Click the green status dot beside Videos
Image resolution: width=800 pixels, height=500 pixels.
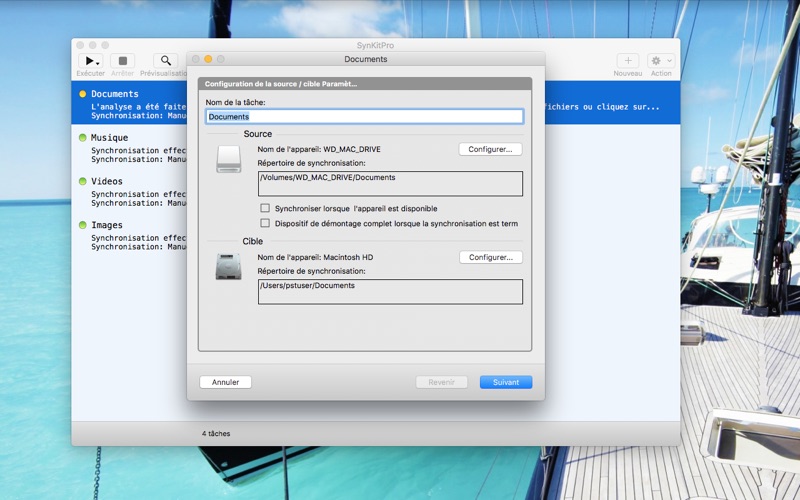(83, 181)
